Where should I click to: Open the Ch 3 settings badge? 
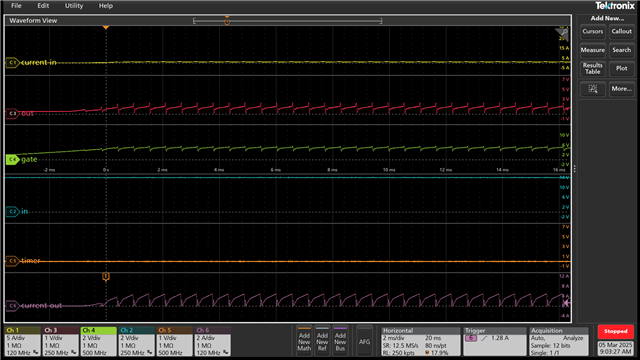[61, 341]
